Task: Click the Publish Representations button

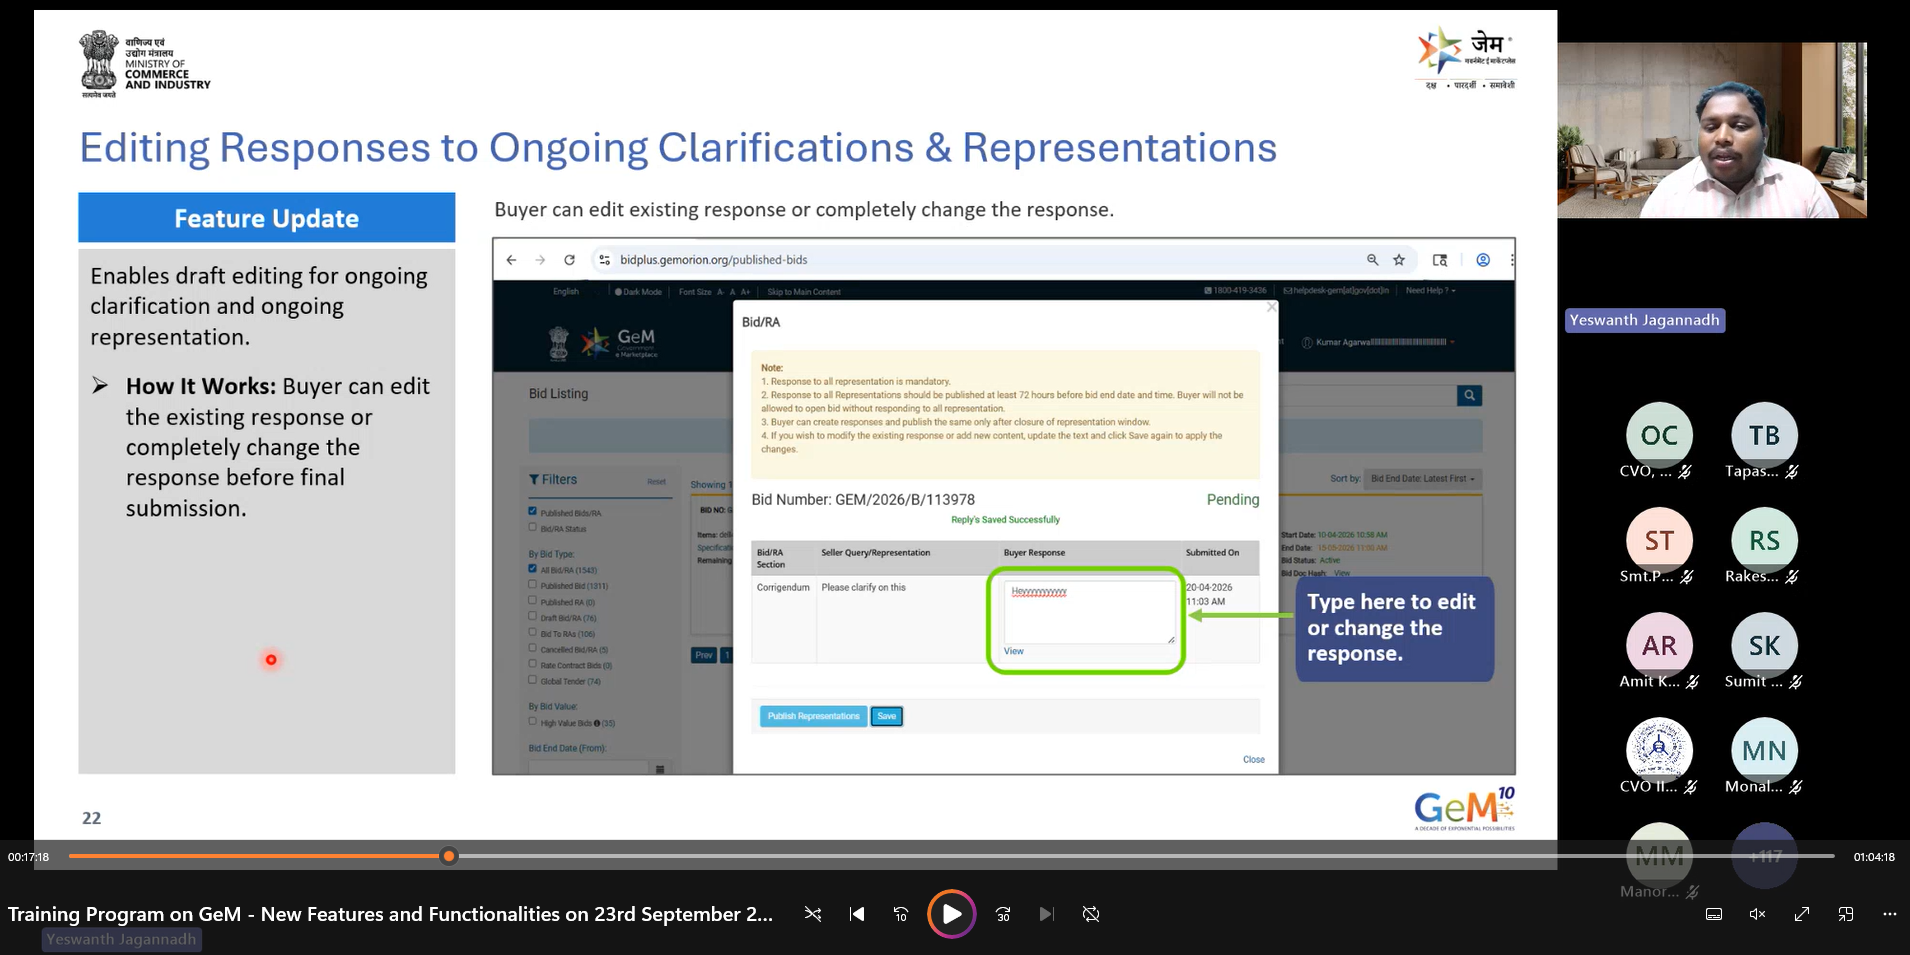Action: 814,716
